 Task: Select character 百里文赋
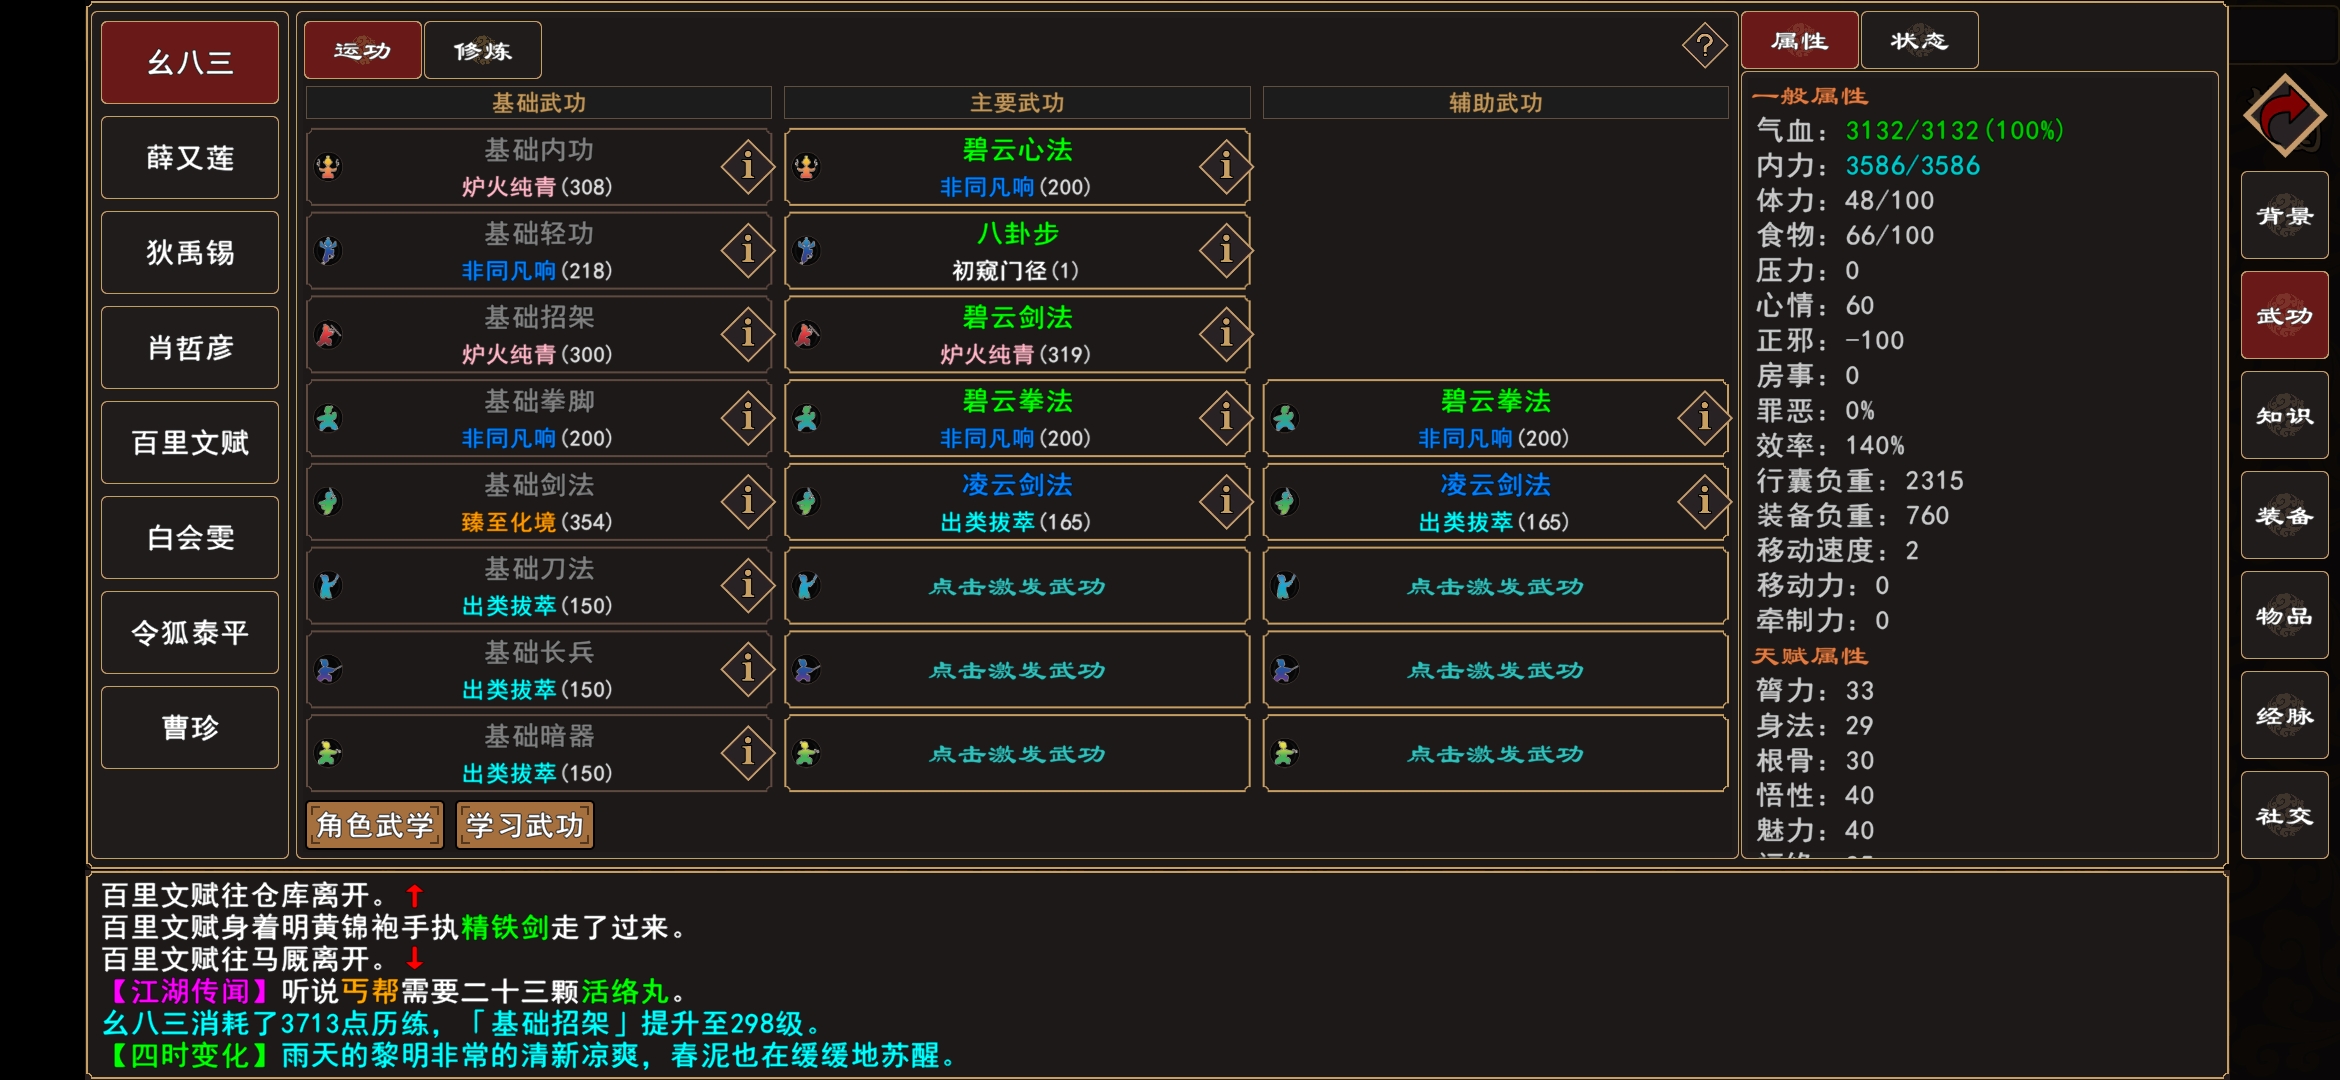(x=190, y=443)
